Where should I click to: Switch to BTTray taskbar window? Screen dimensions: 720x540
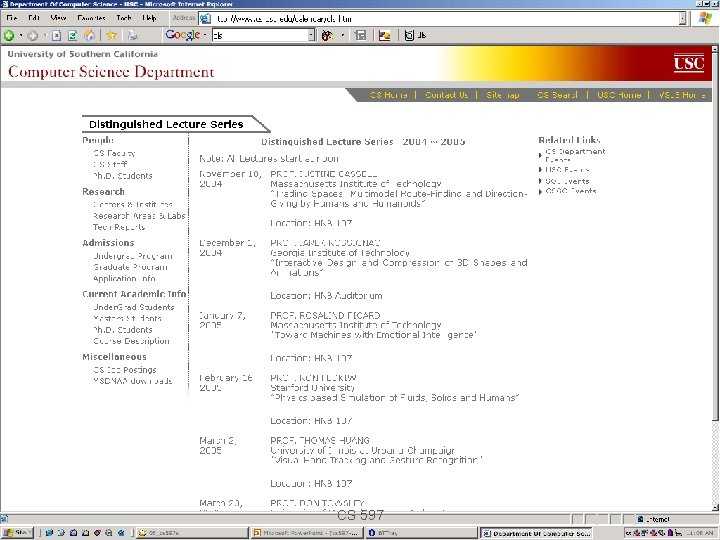[x=422, y=533]
